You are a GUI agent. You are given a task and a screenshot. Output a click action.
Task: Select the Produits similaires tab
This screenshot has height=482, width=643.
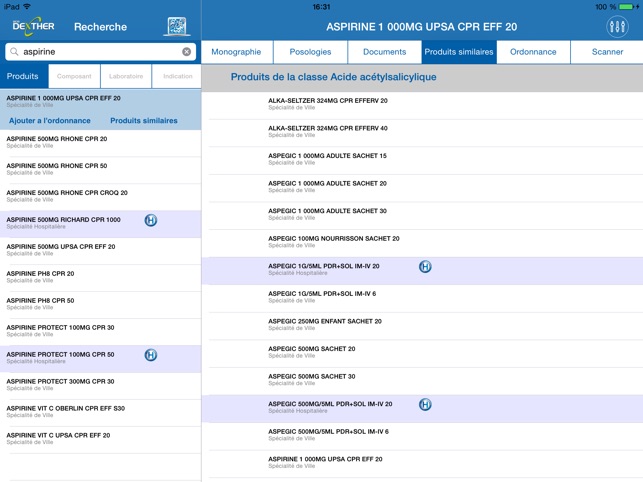459,52
